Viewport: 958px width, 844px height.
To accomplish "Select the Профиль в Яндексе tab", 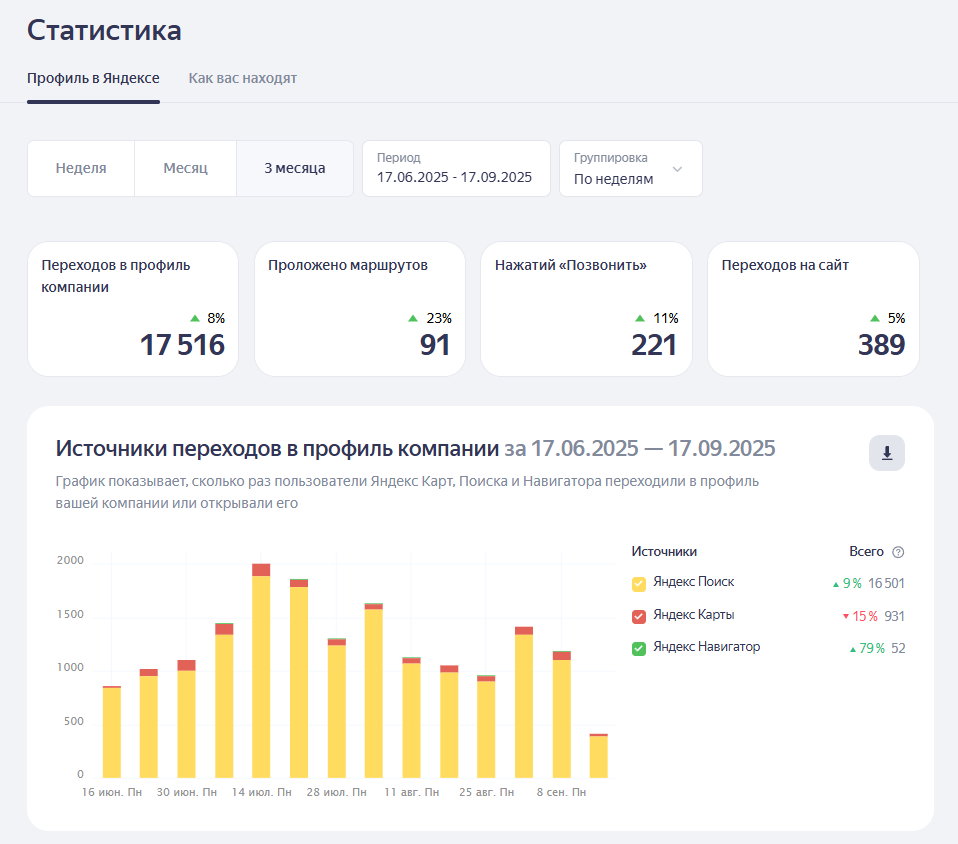I will pyautogui.click(x=93, y=78).
